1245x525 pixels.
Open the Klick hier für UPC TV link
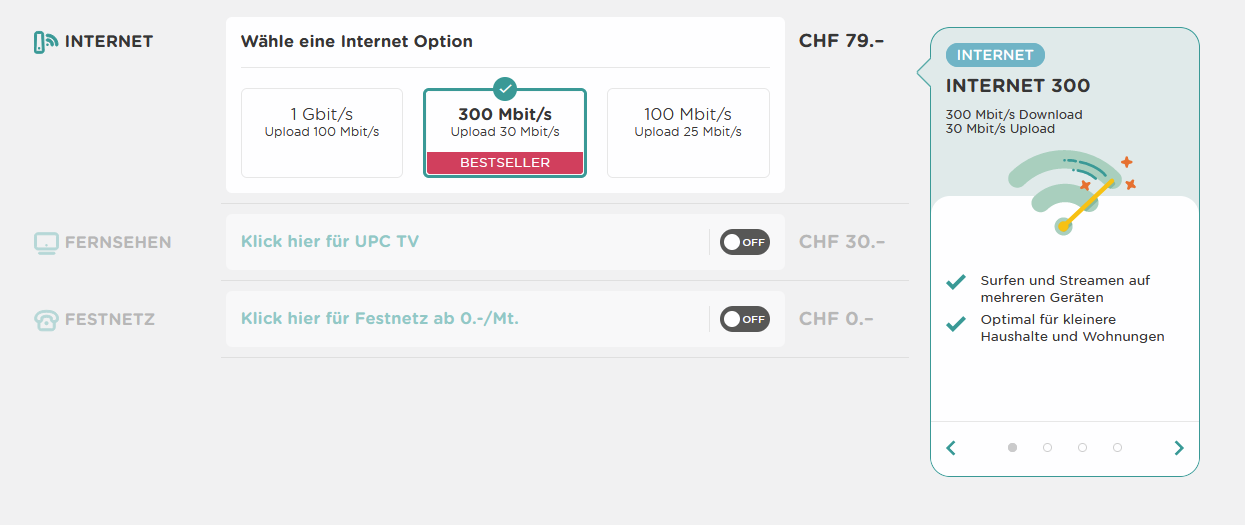pos(330,242)
